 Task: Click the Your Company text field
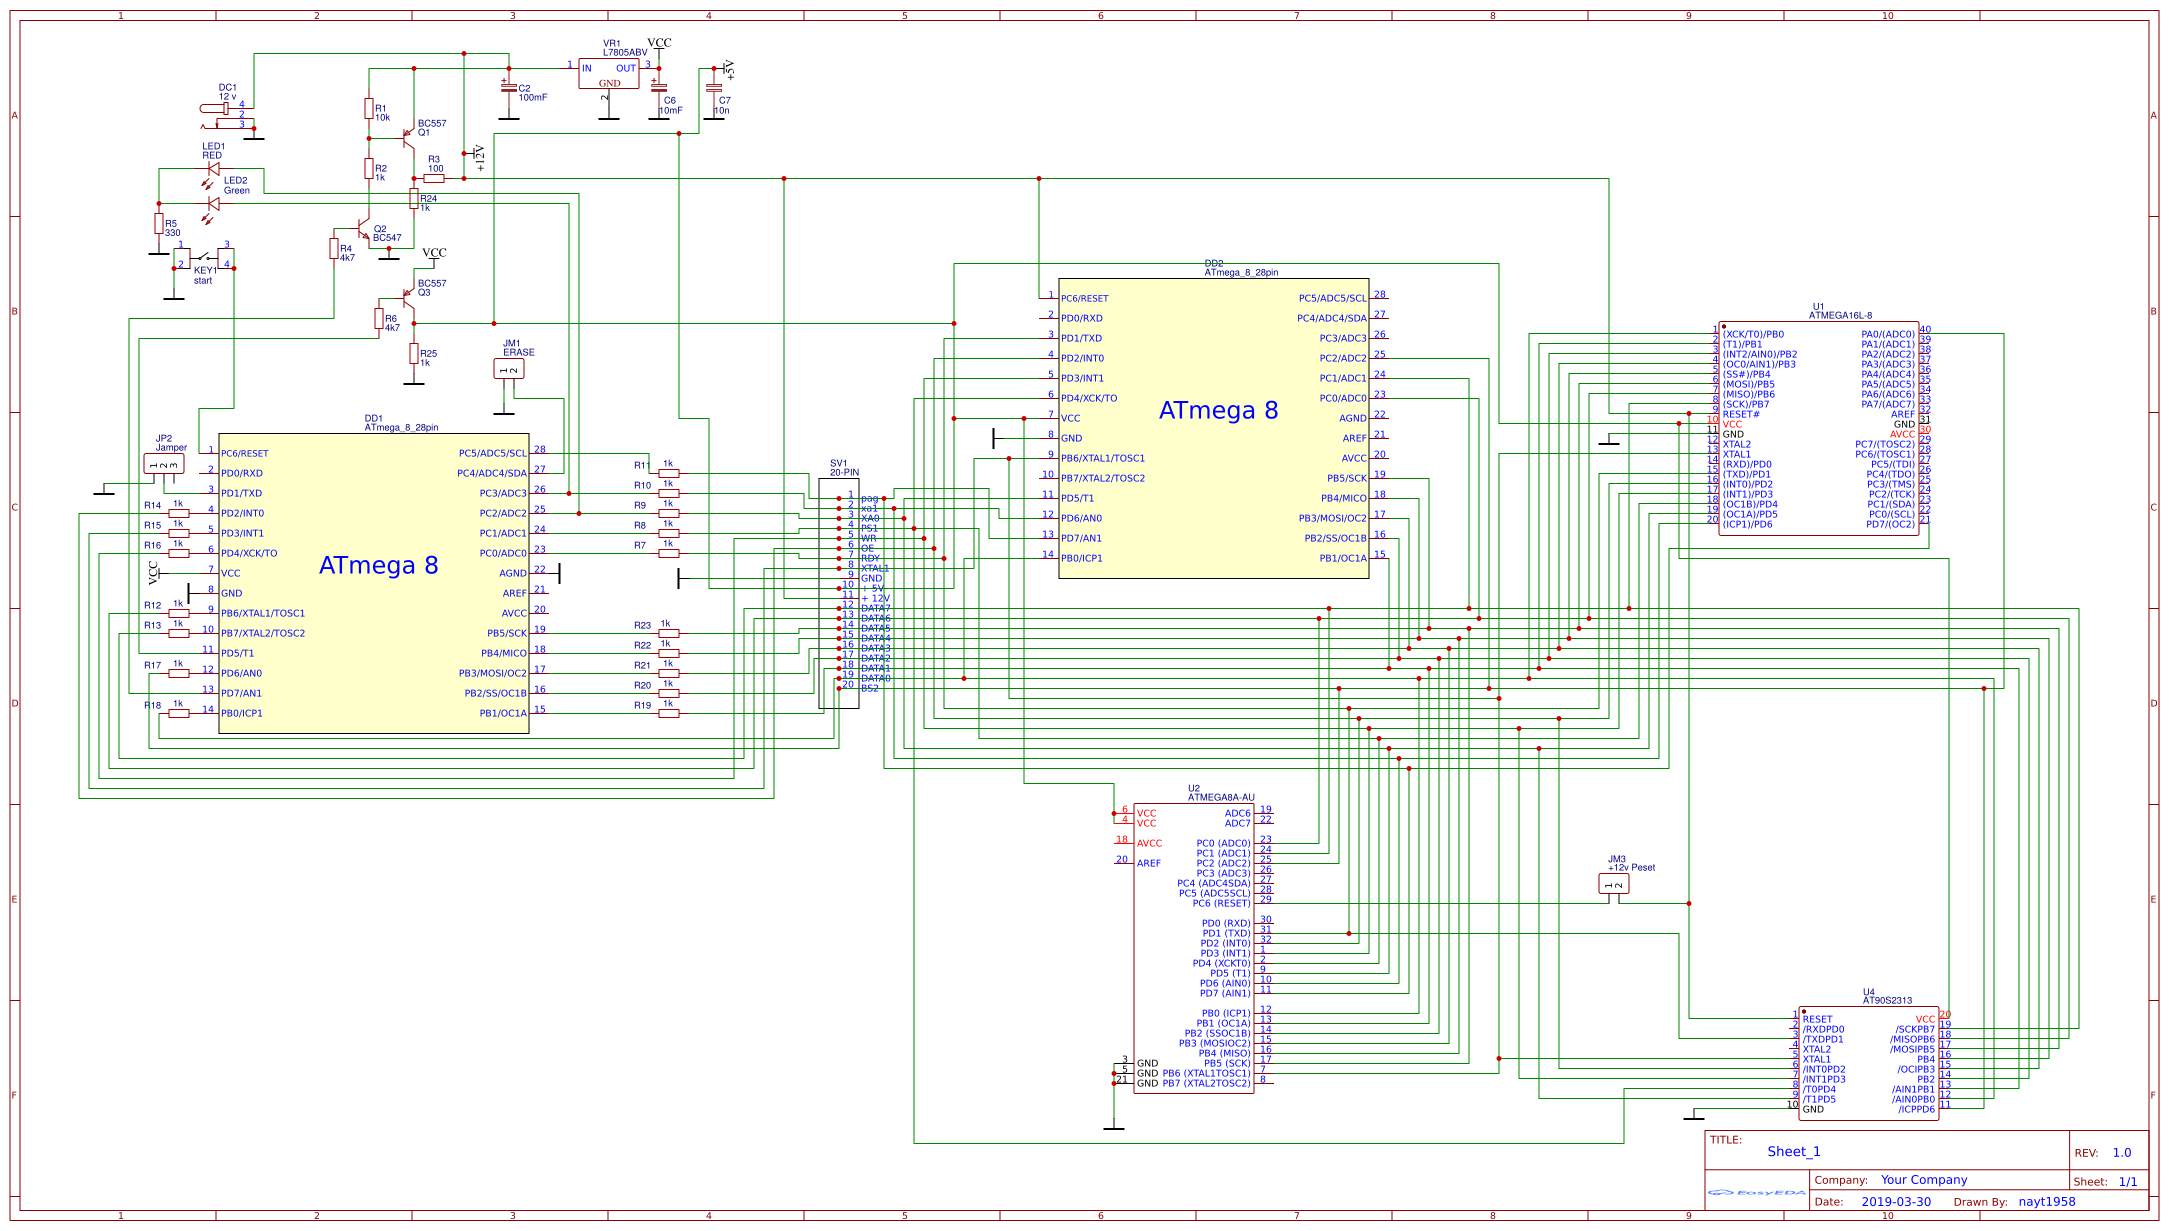click(x=1923, y=1180)
